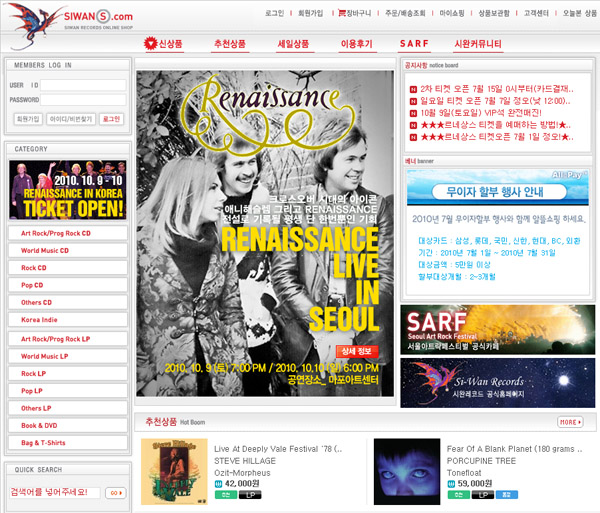
Task: Open Renaissance in Korea ticket banner
Action: click(x=68, y=190)
